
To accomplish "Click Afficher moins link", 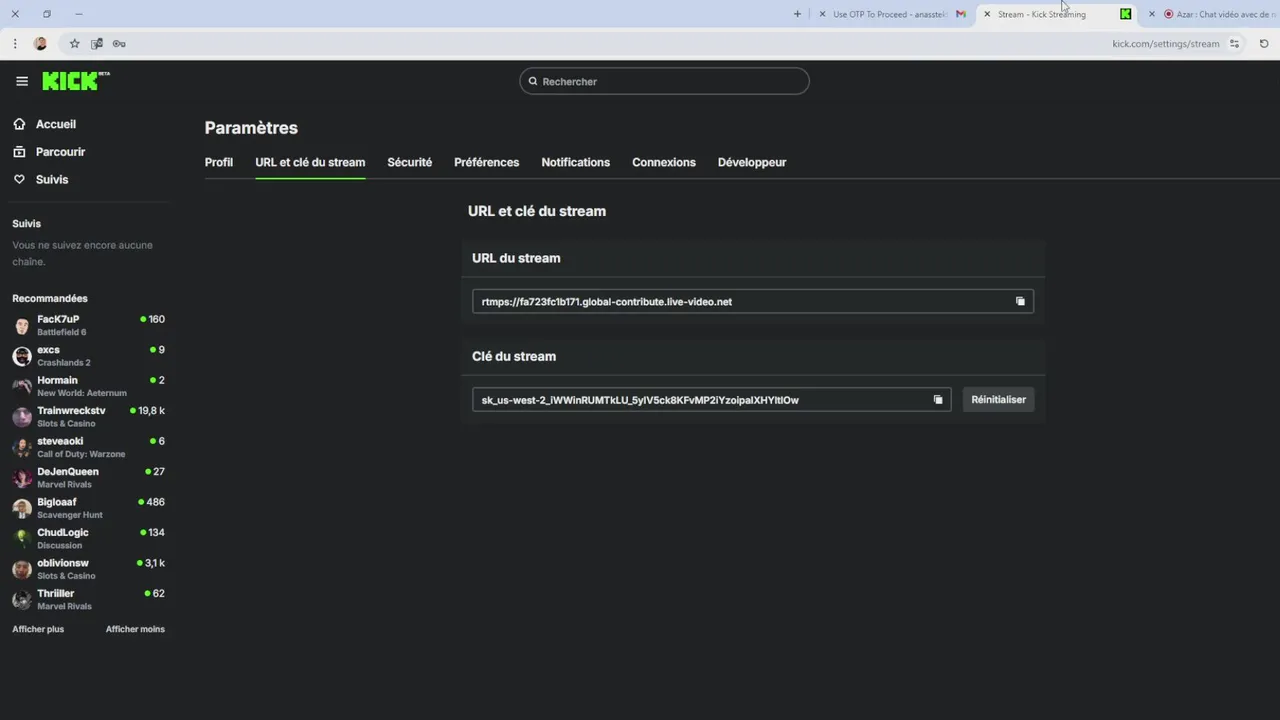I will click(135, 629).
